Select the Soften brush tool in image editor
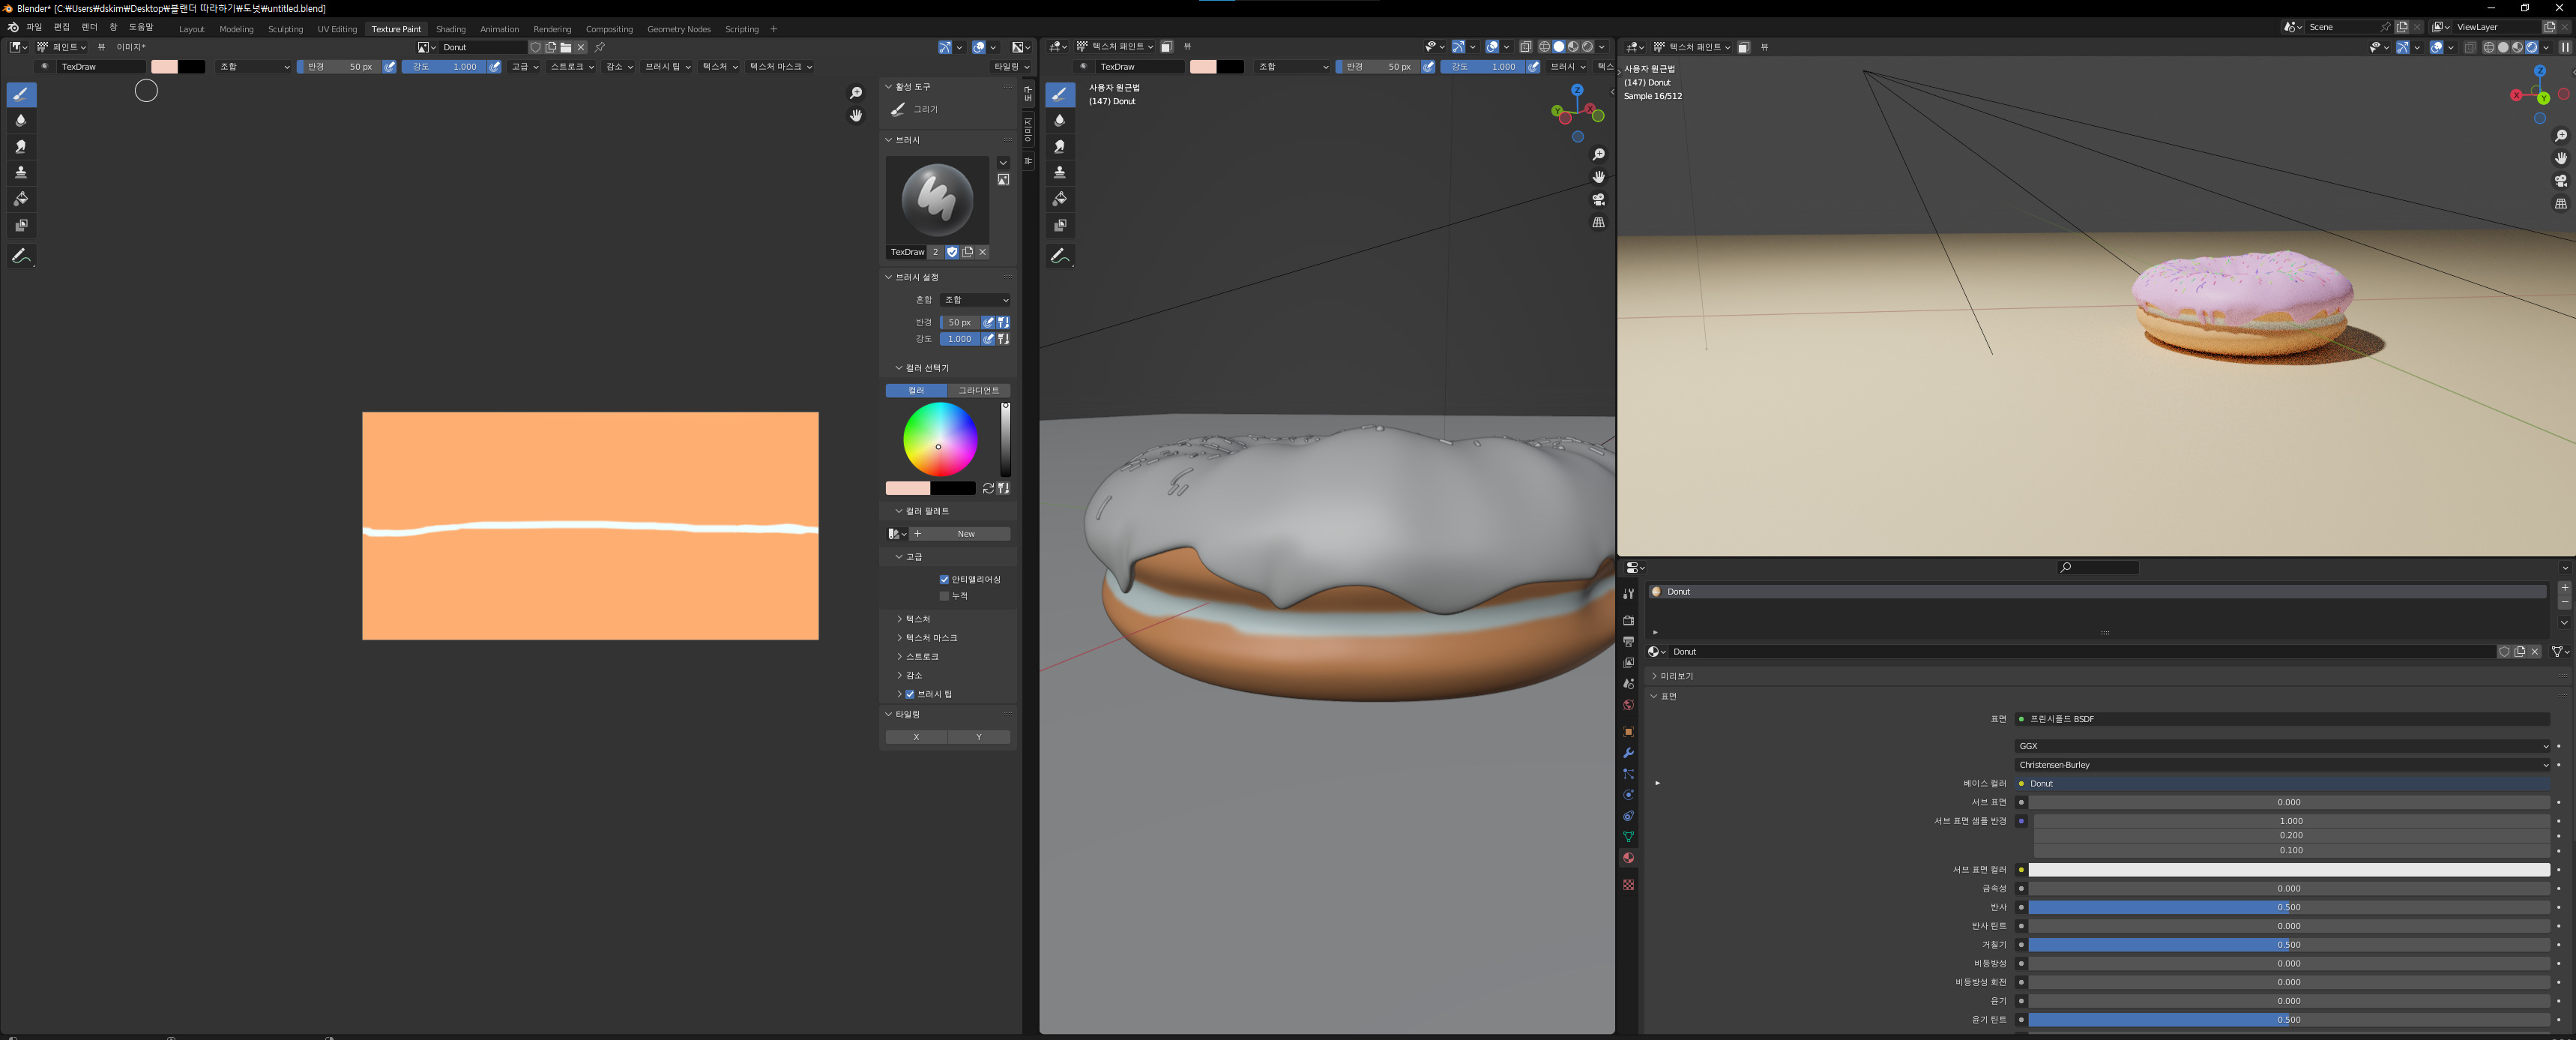 click(x=21, y=120)
